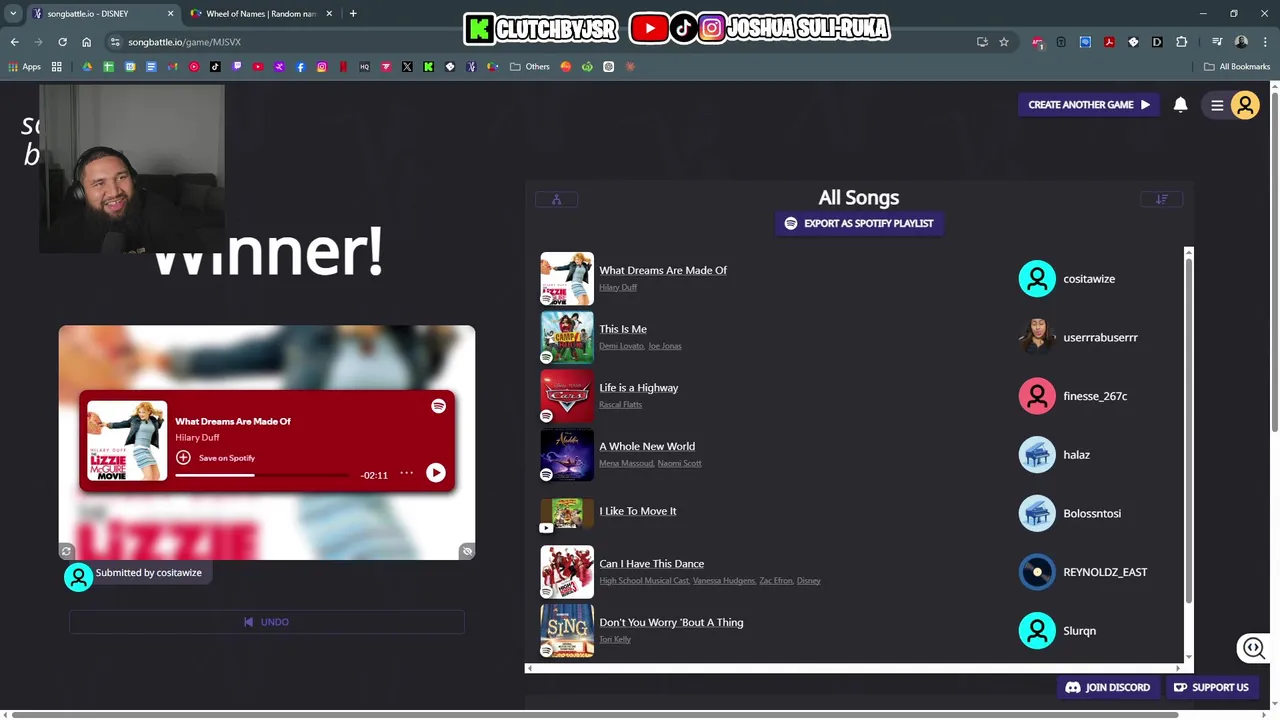Open Rascal Flatts artist link
Image resolution: width=1280 pixels, height=720 pixels.
620,405
